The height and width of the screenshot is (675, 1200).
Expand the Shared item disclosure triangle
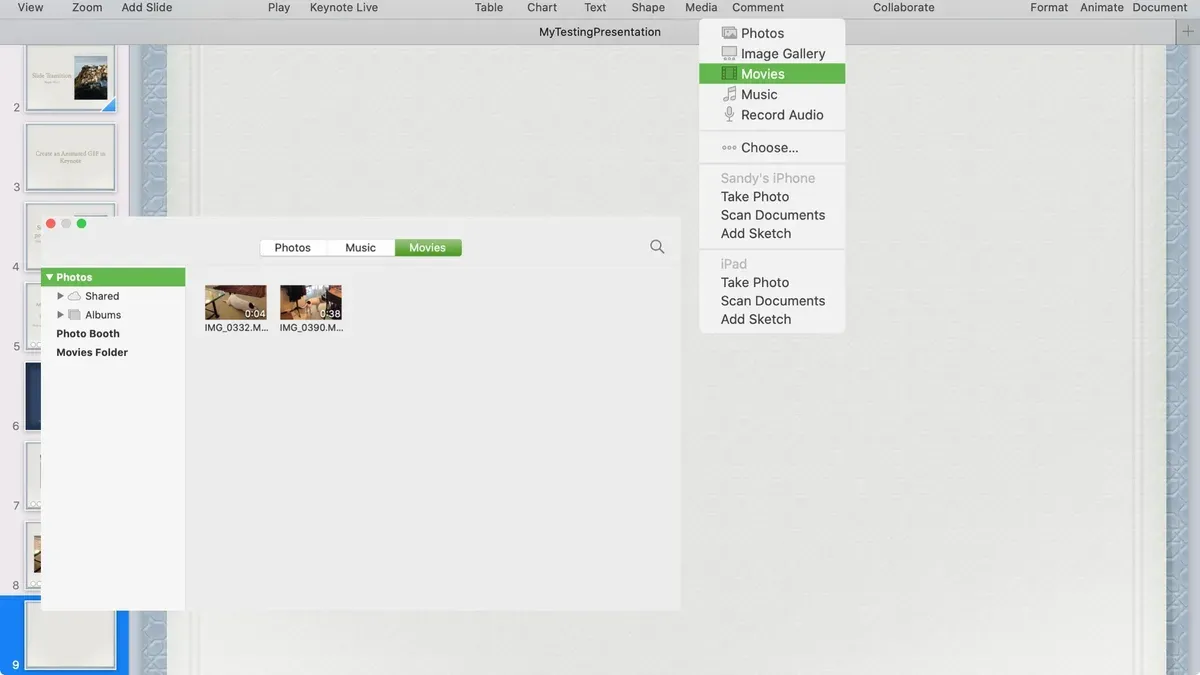[60, 296]
